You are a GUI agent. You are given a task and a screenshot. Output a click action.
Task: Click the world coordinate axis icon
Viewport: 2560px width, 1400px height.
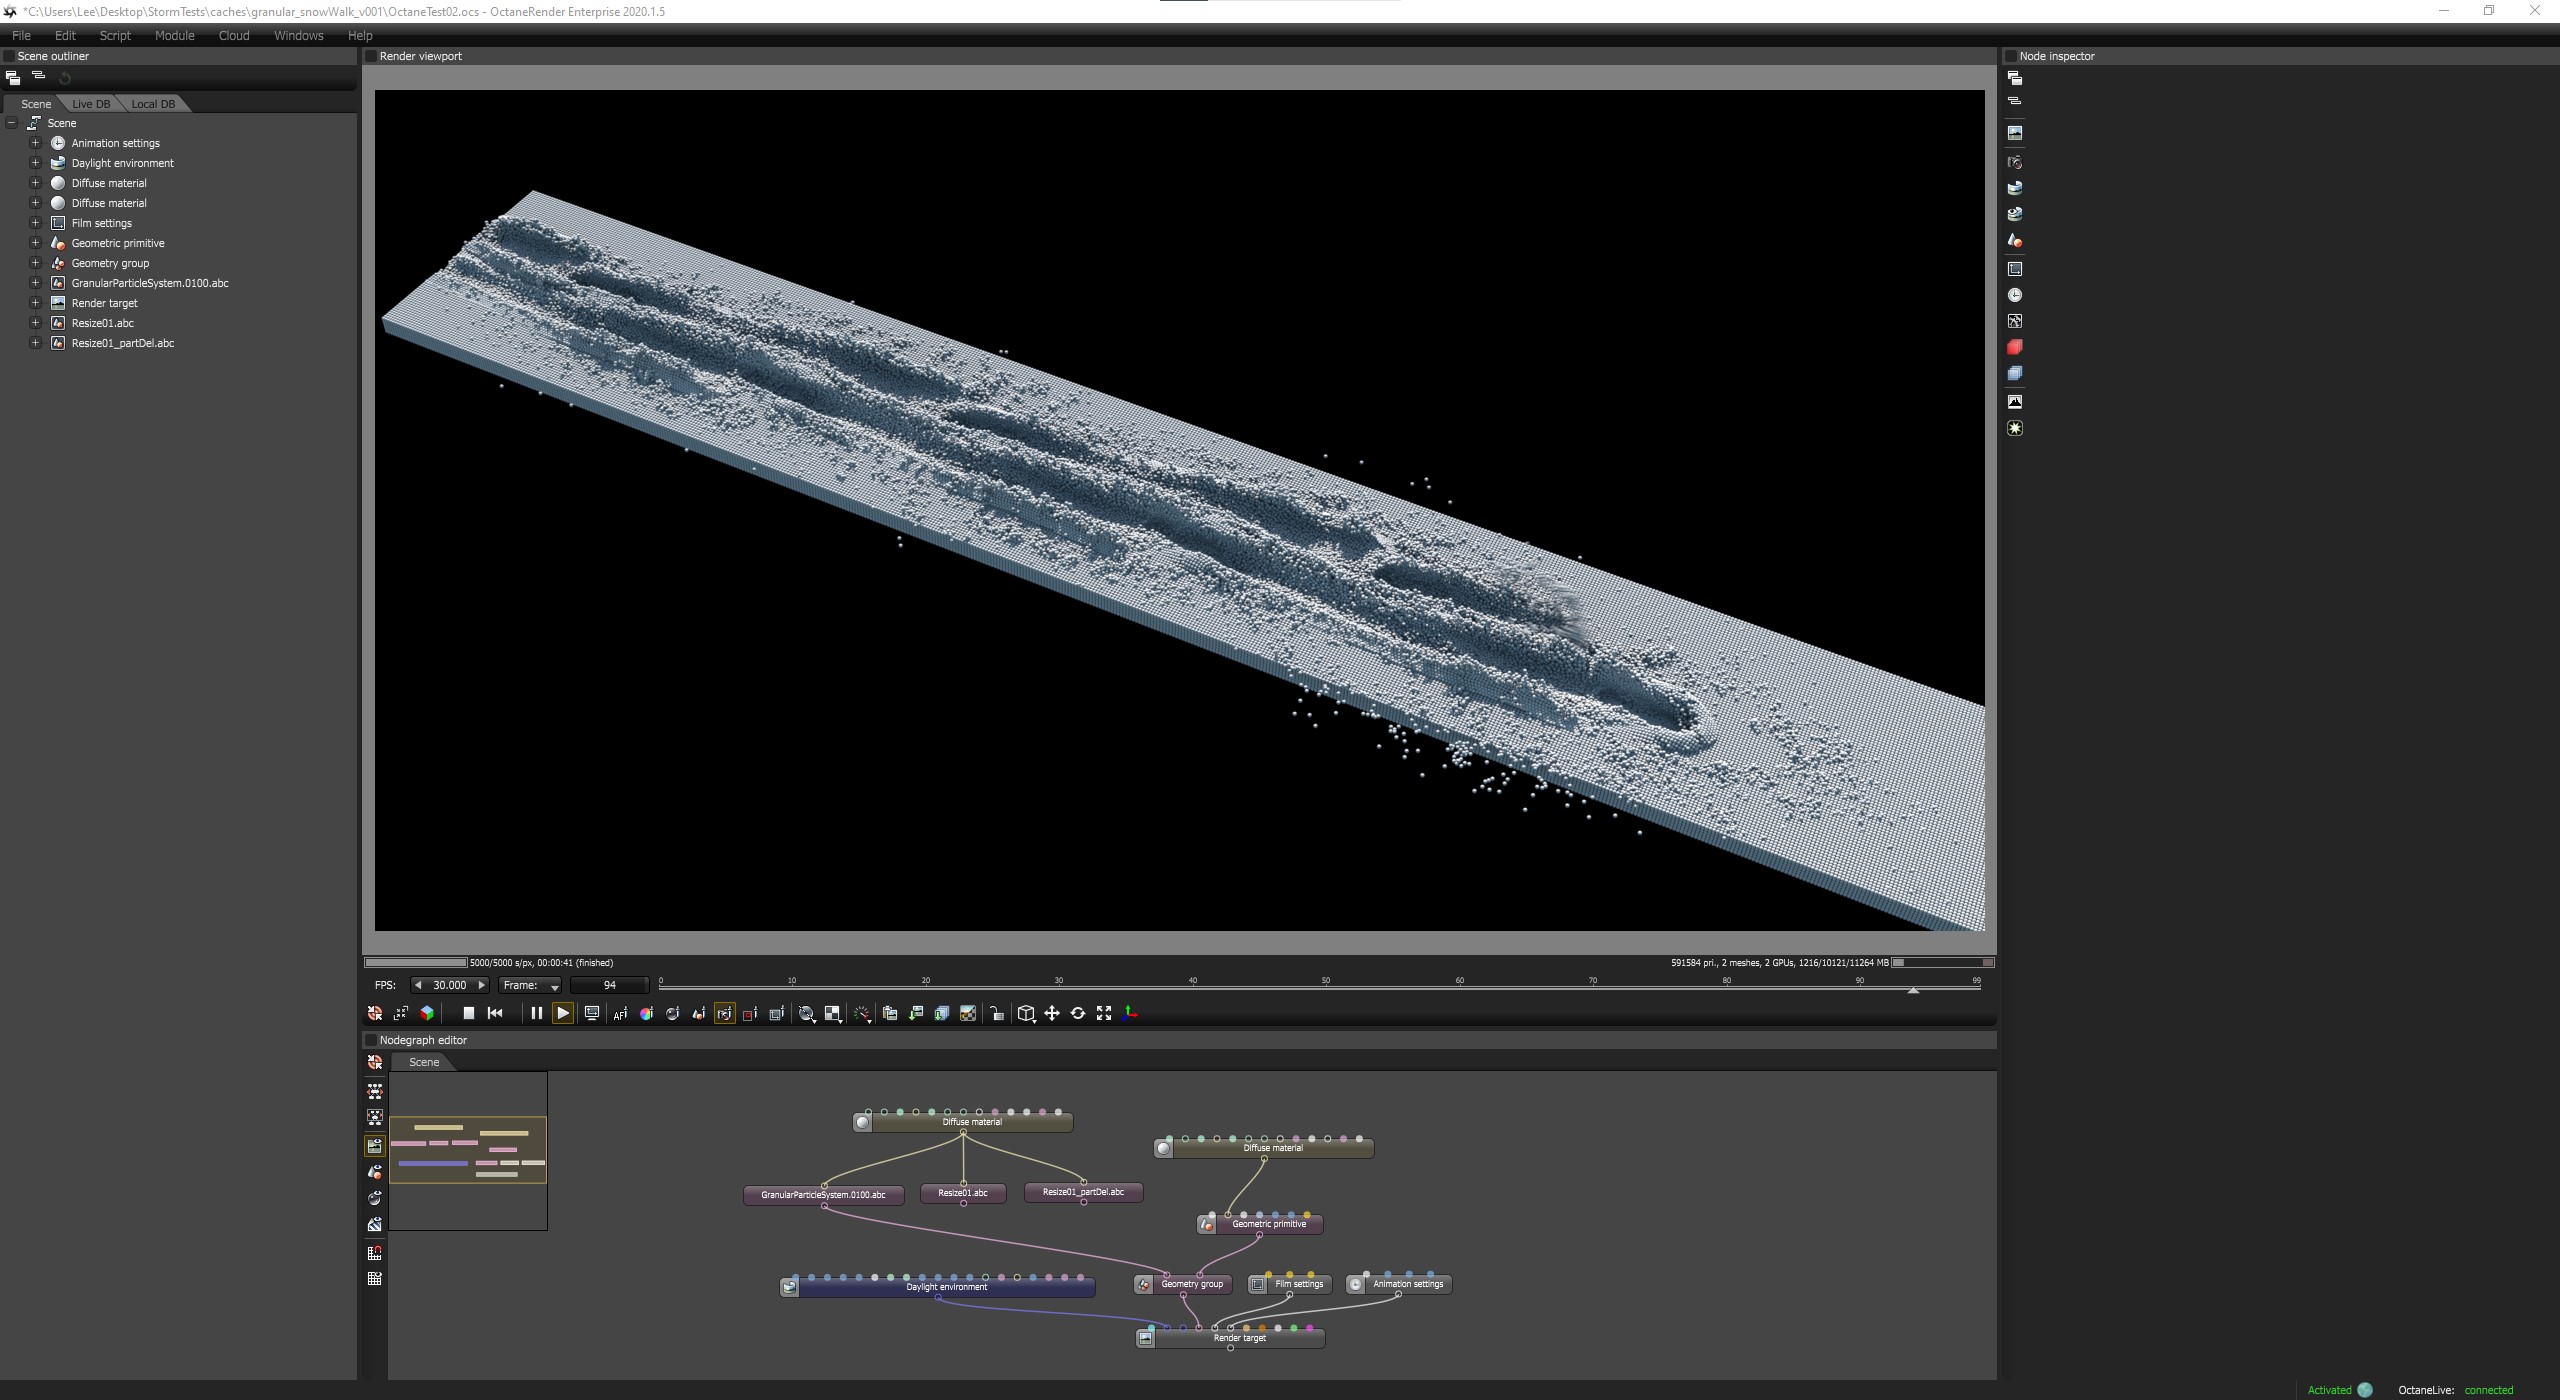(x=1130, y=1013)
